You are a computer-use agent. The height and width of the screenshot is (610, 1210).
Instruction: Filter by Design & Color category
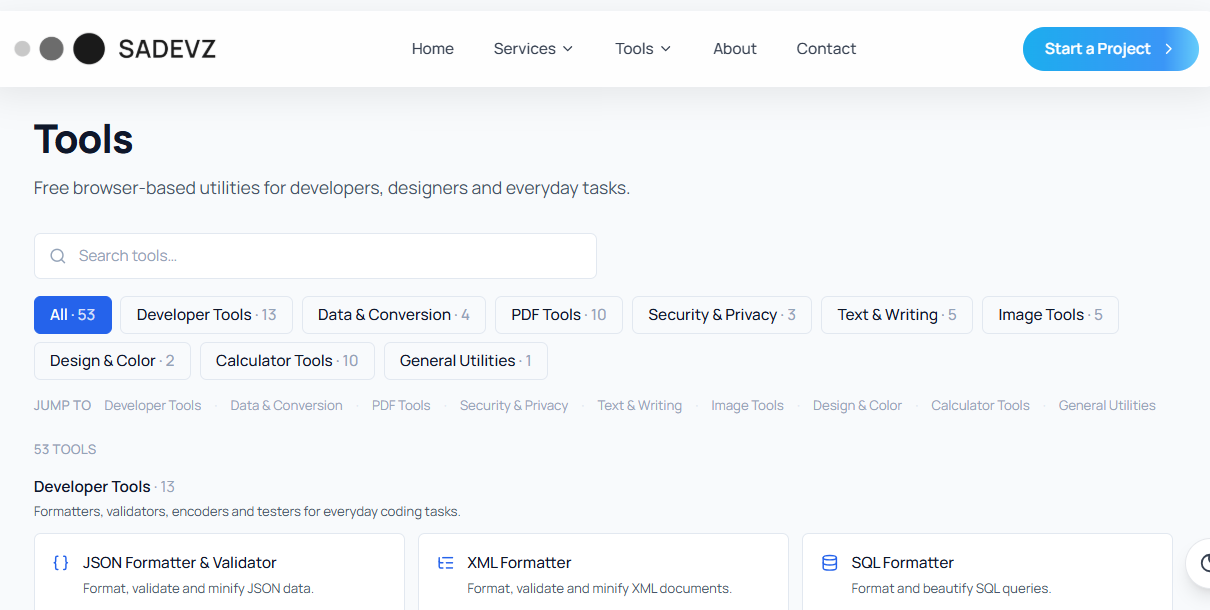pos(112,361)
